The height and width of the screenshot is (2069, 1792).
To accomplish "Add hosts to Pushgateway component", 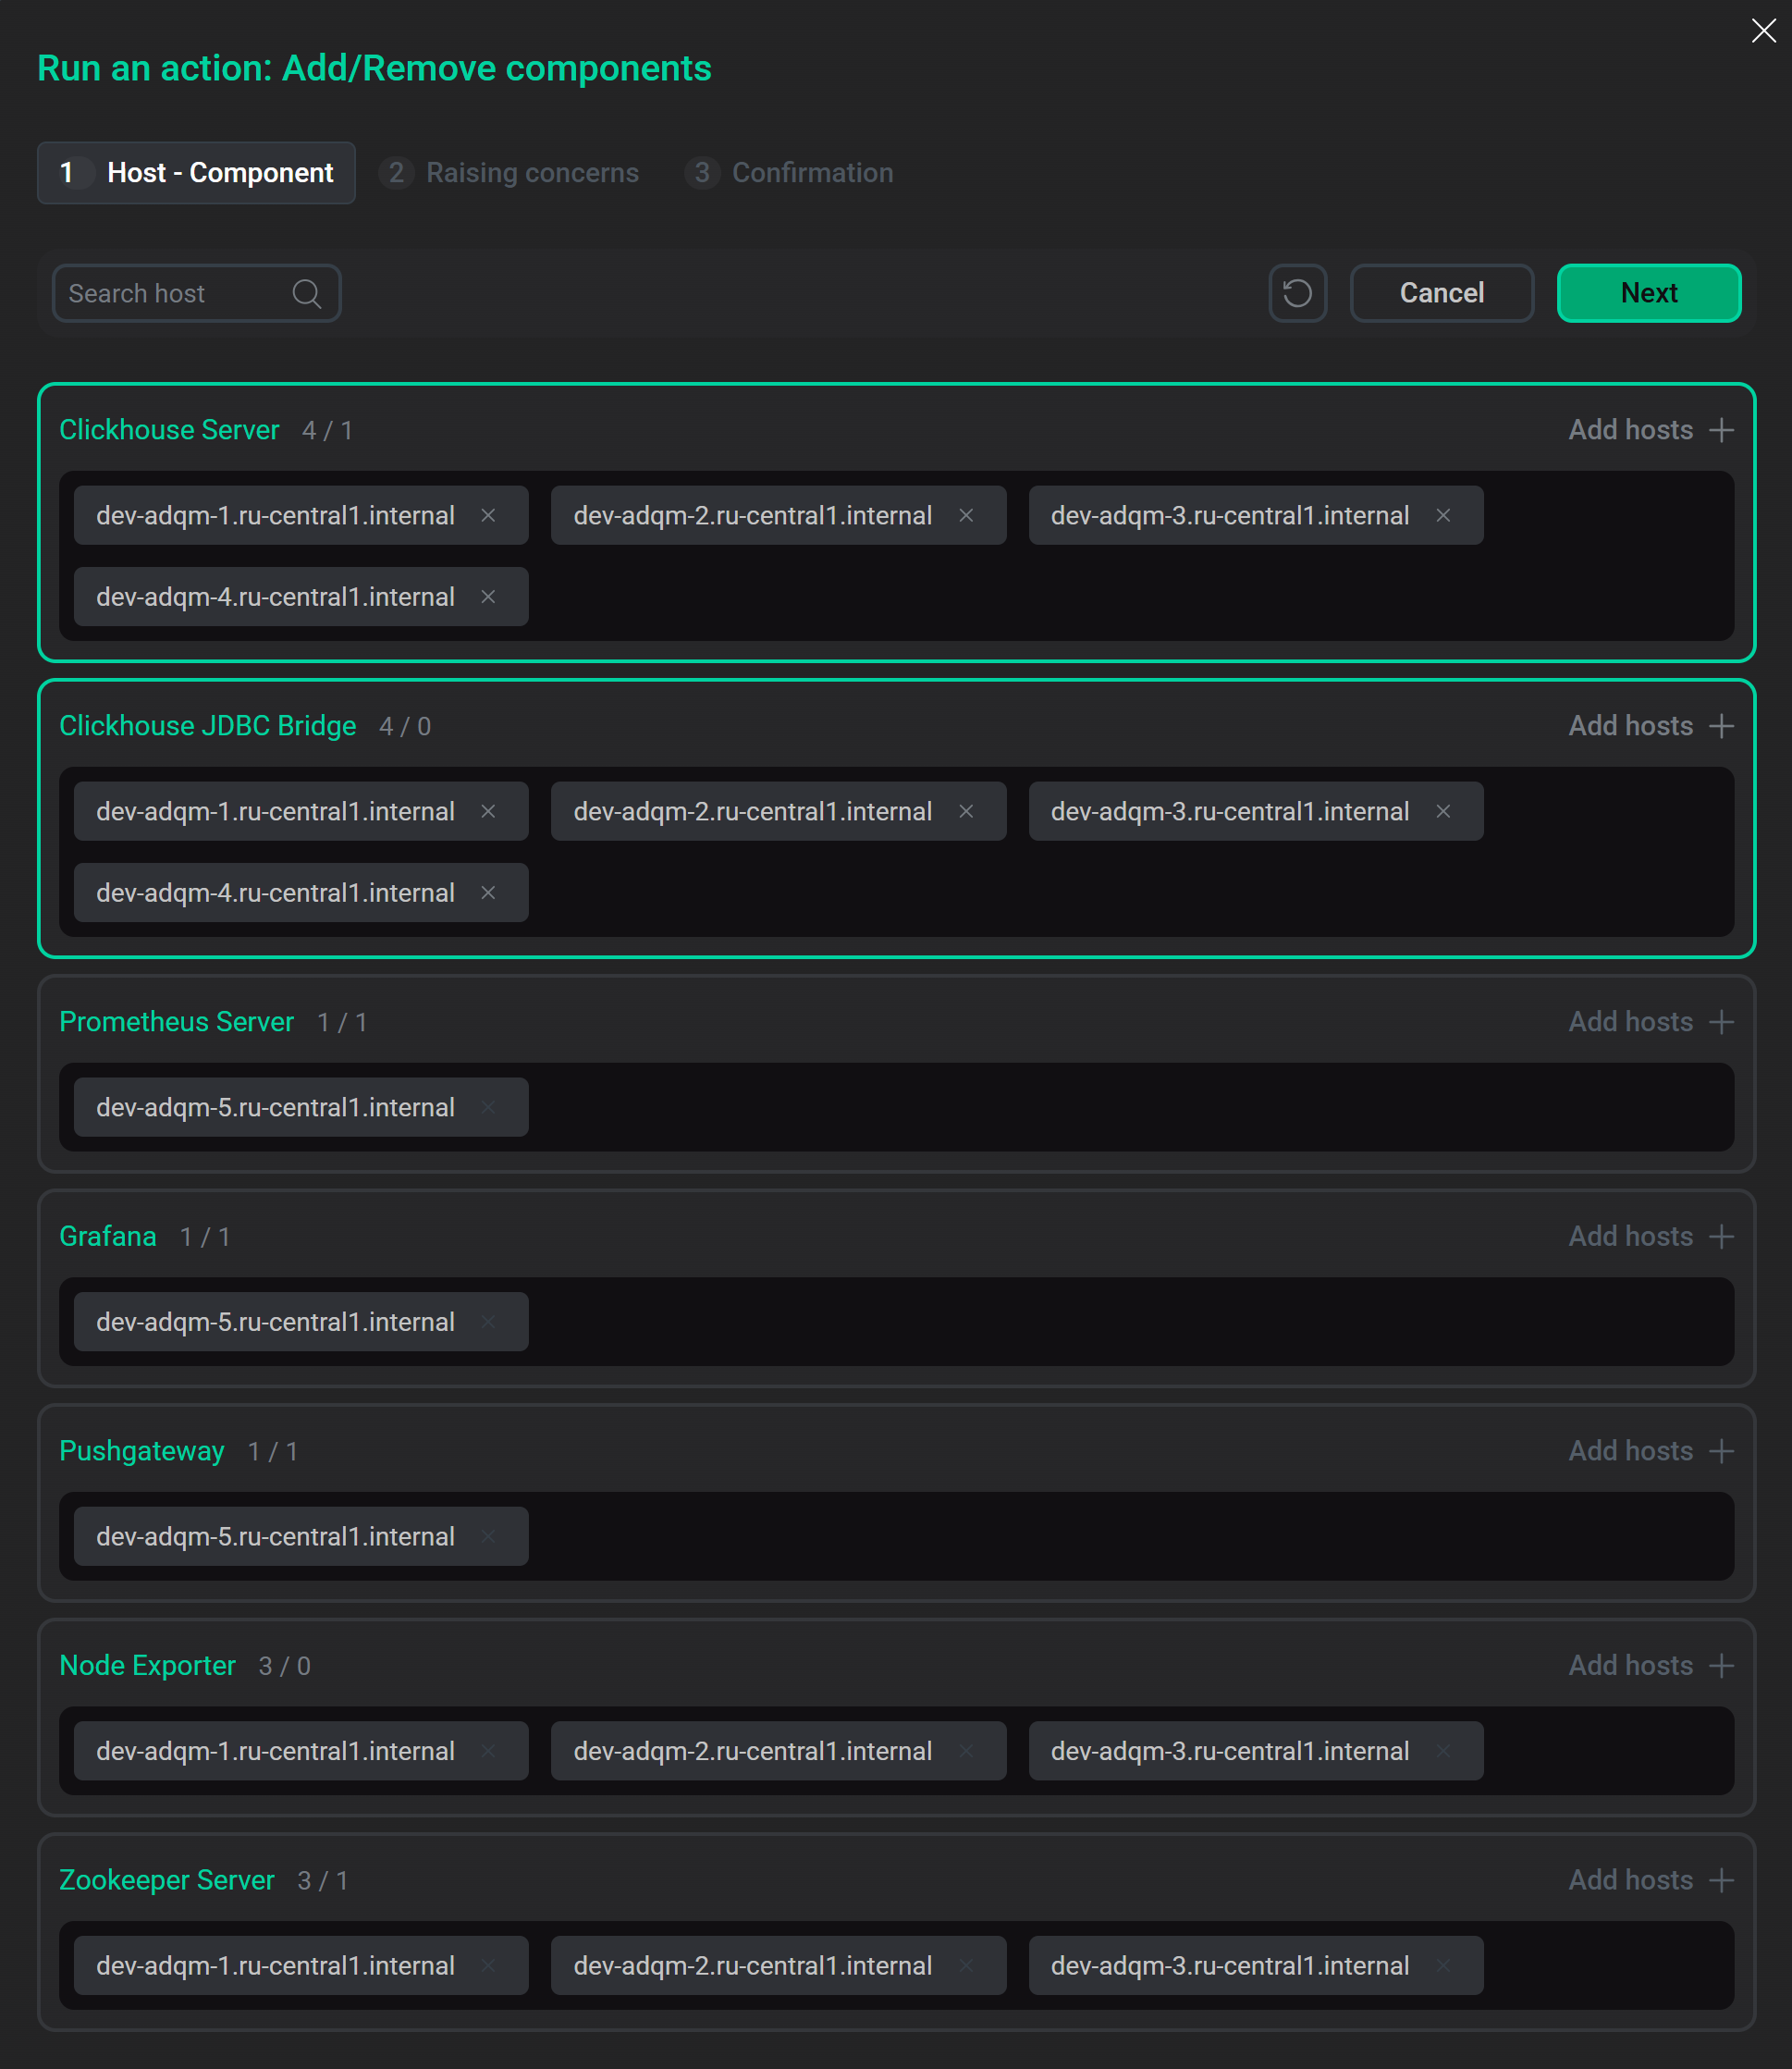I will pyautogui.click(x=1651, y=1451).
